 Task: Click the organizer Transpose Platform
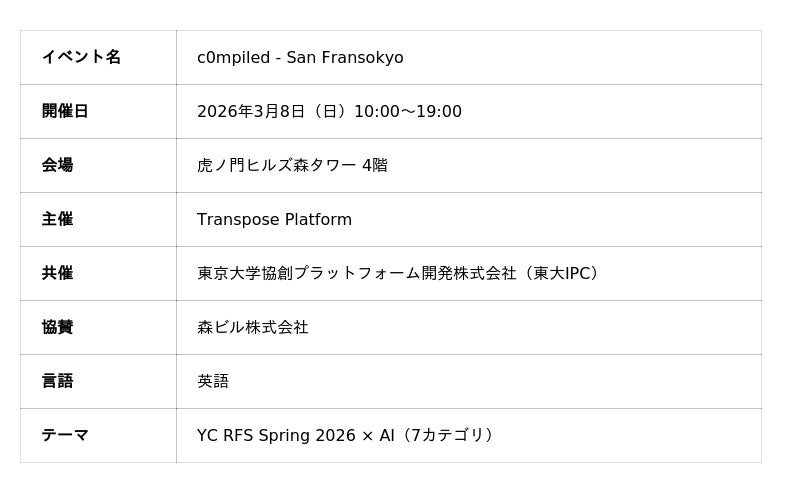point(274,220)
